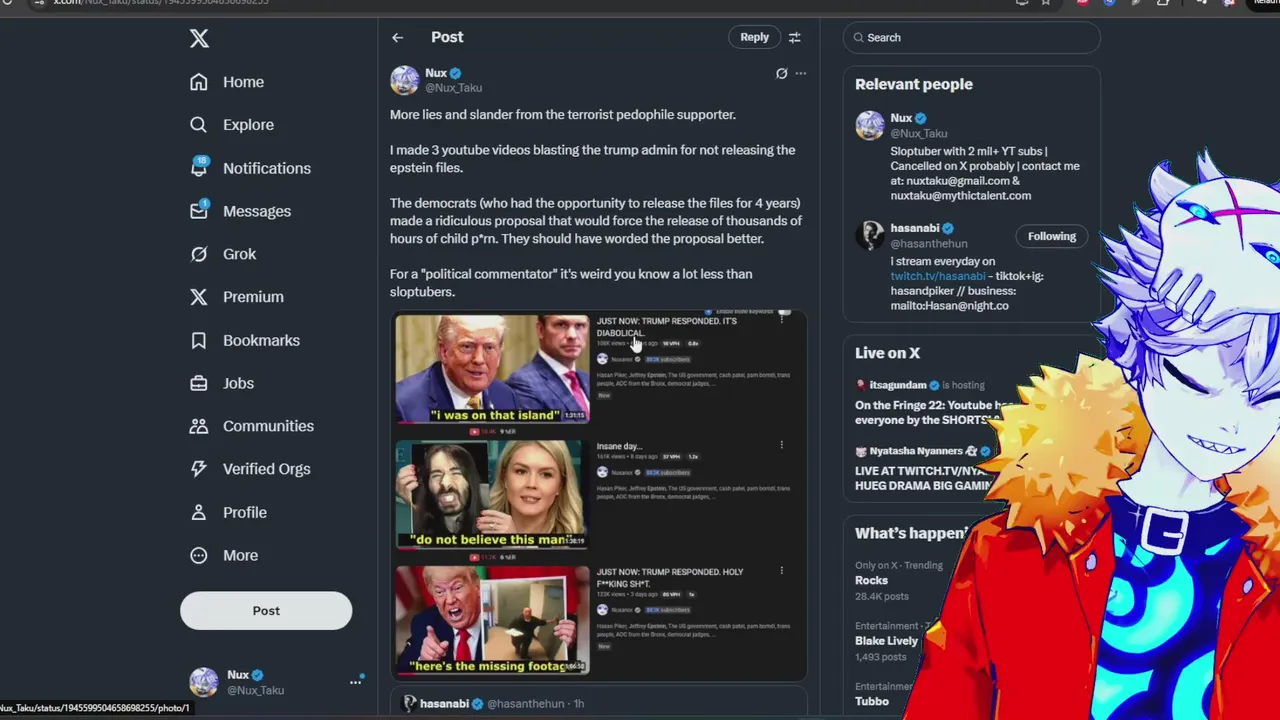Click the Bookmarks icon
The image size is (1280, 720).
(x=199, y=340)
